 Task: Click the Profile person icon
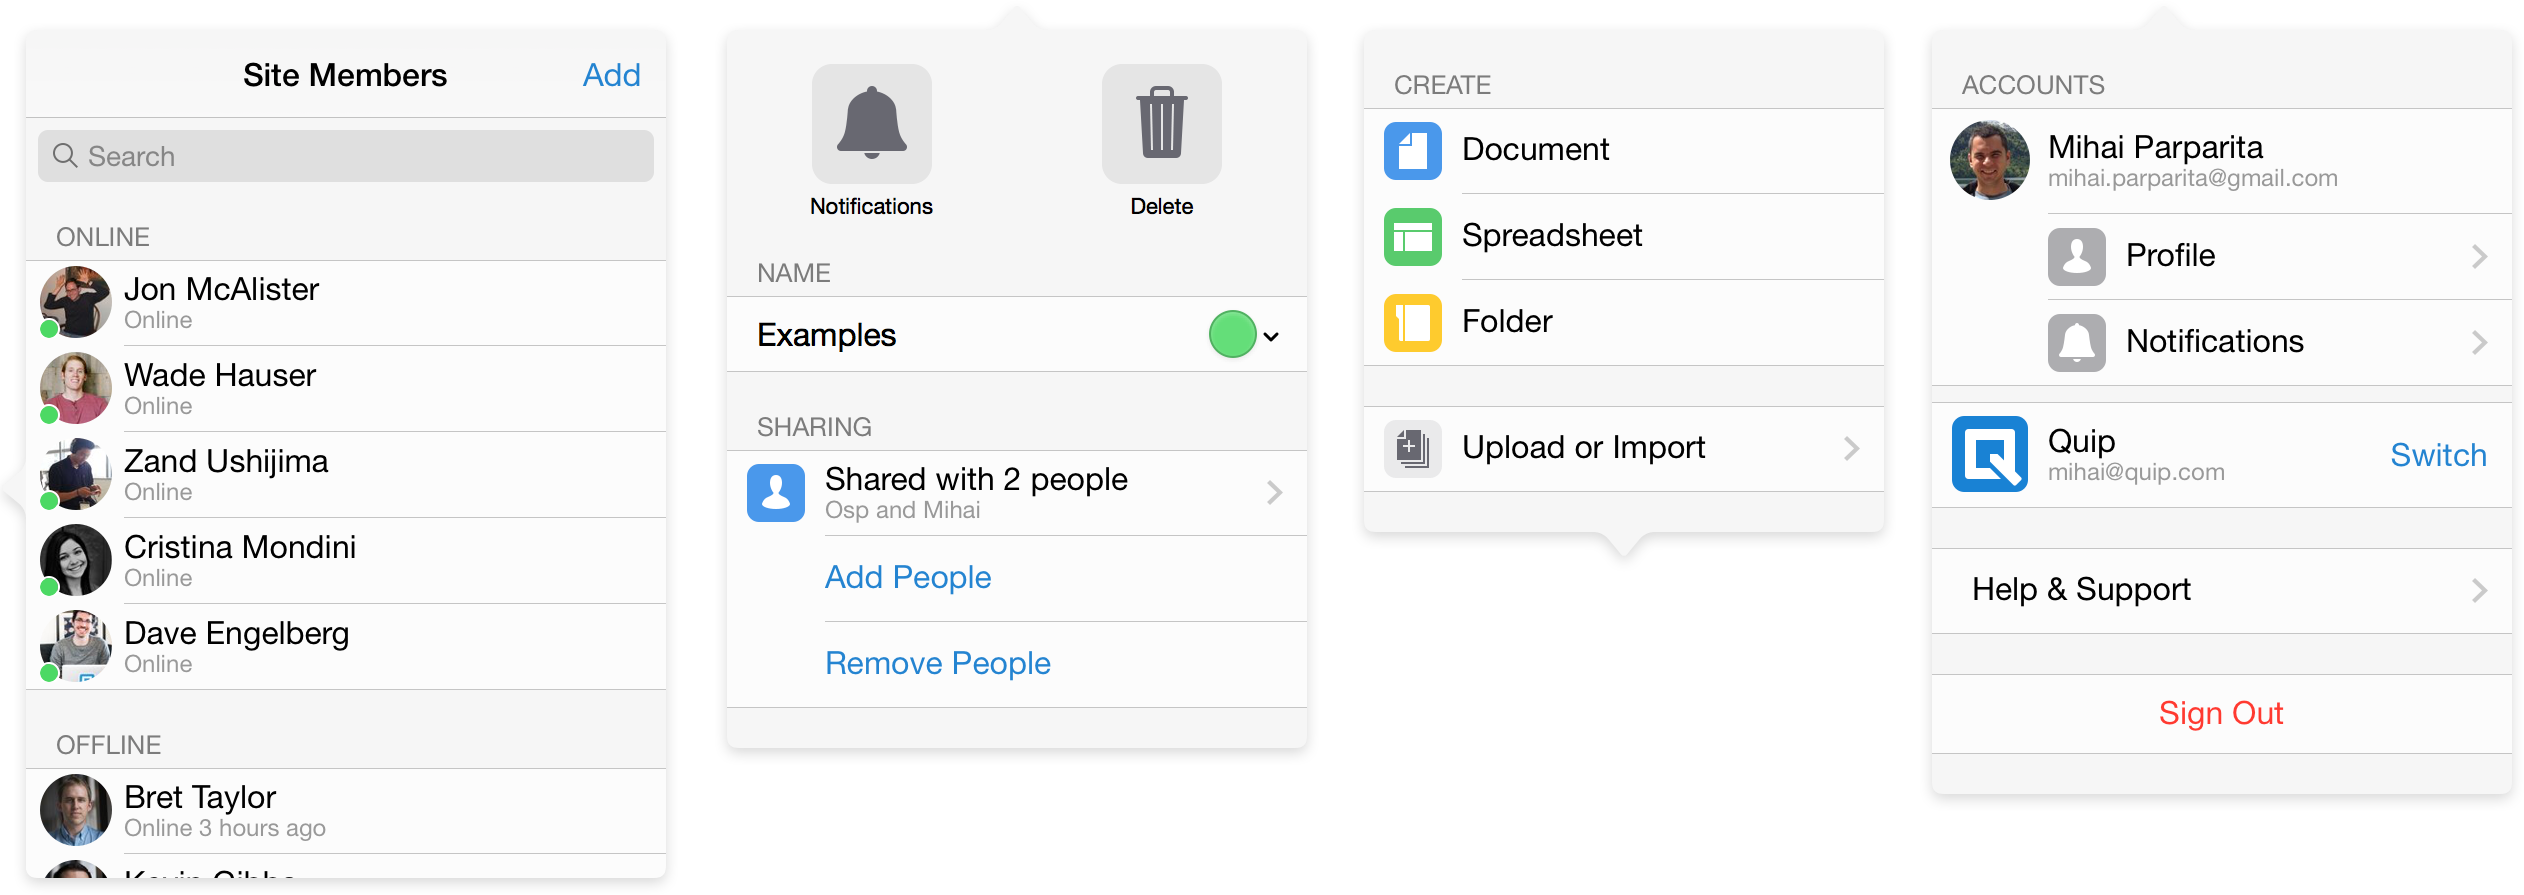[x=2076, y=257]
